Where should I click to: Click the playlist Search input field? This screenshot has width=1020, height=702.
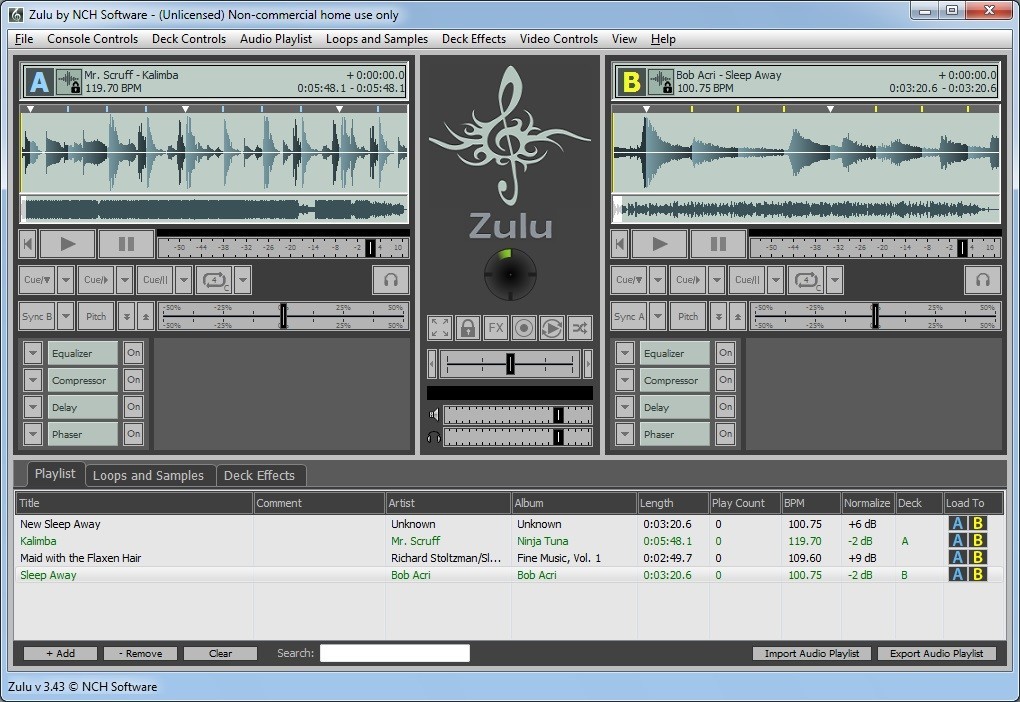click(x=394, y=653)
